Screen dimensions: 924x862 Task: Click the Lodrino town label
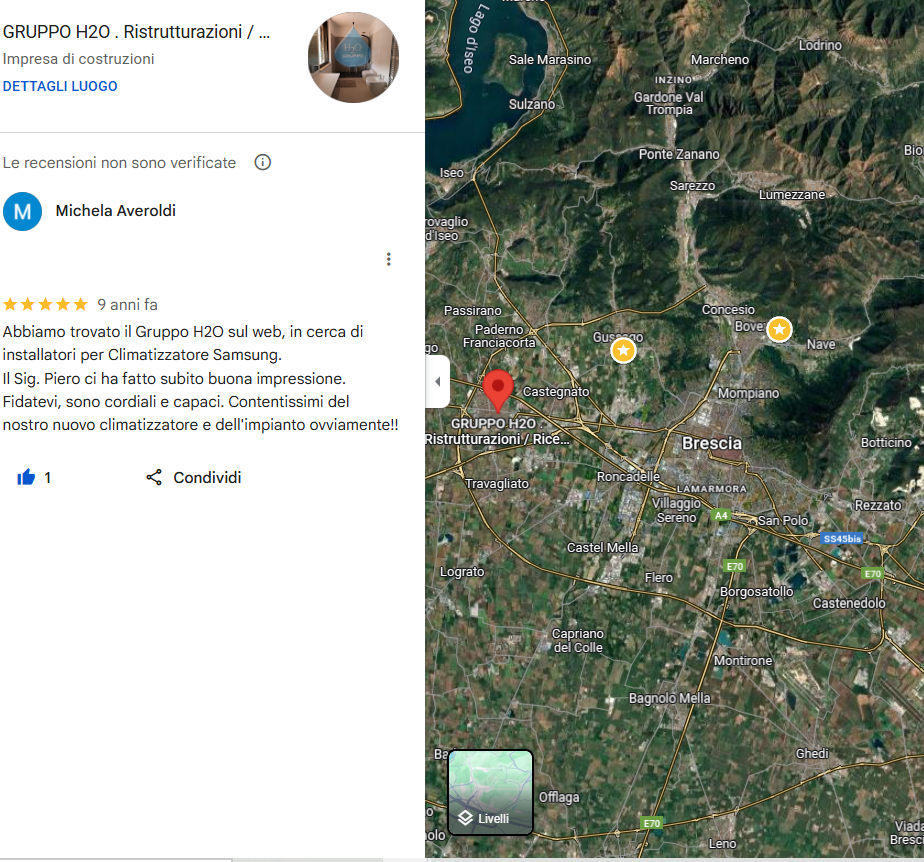820,45
